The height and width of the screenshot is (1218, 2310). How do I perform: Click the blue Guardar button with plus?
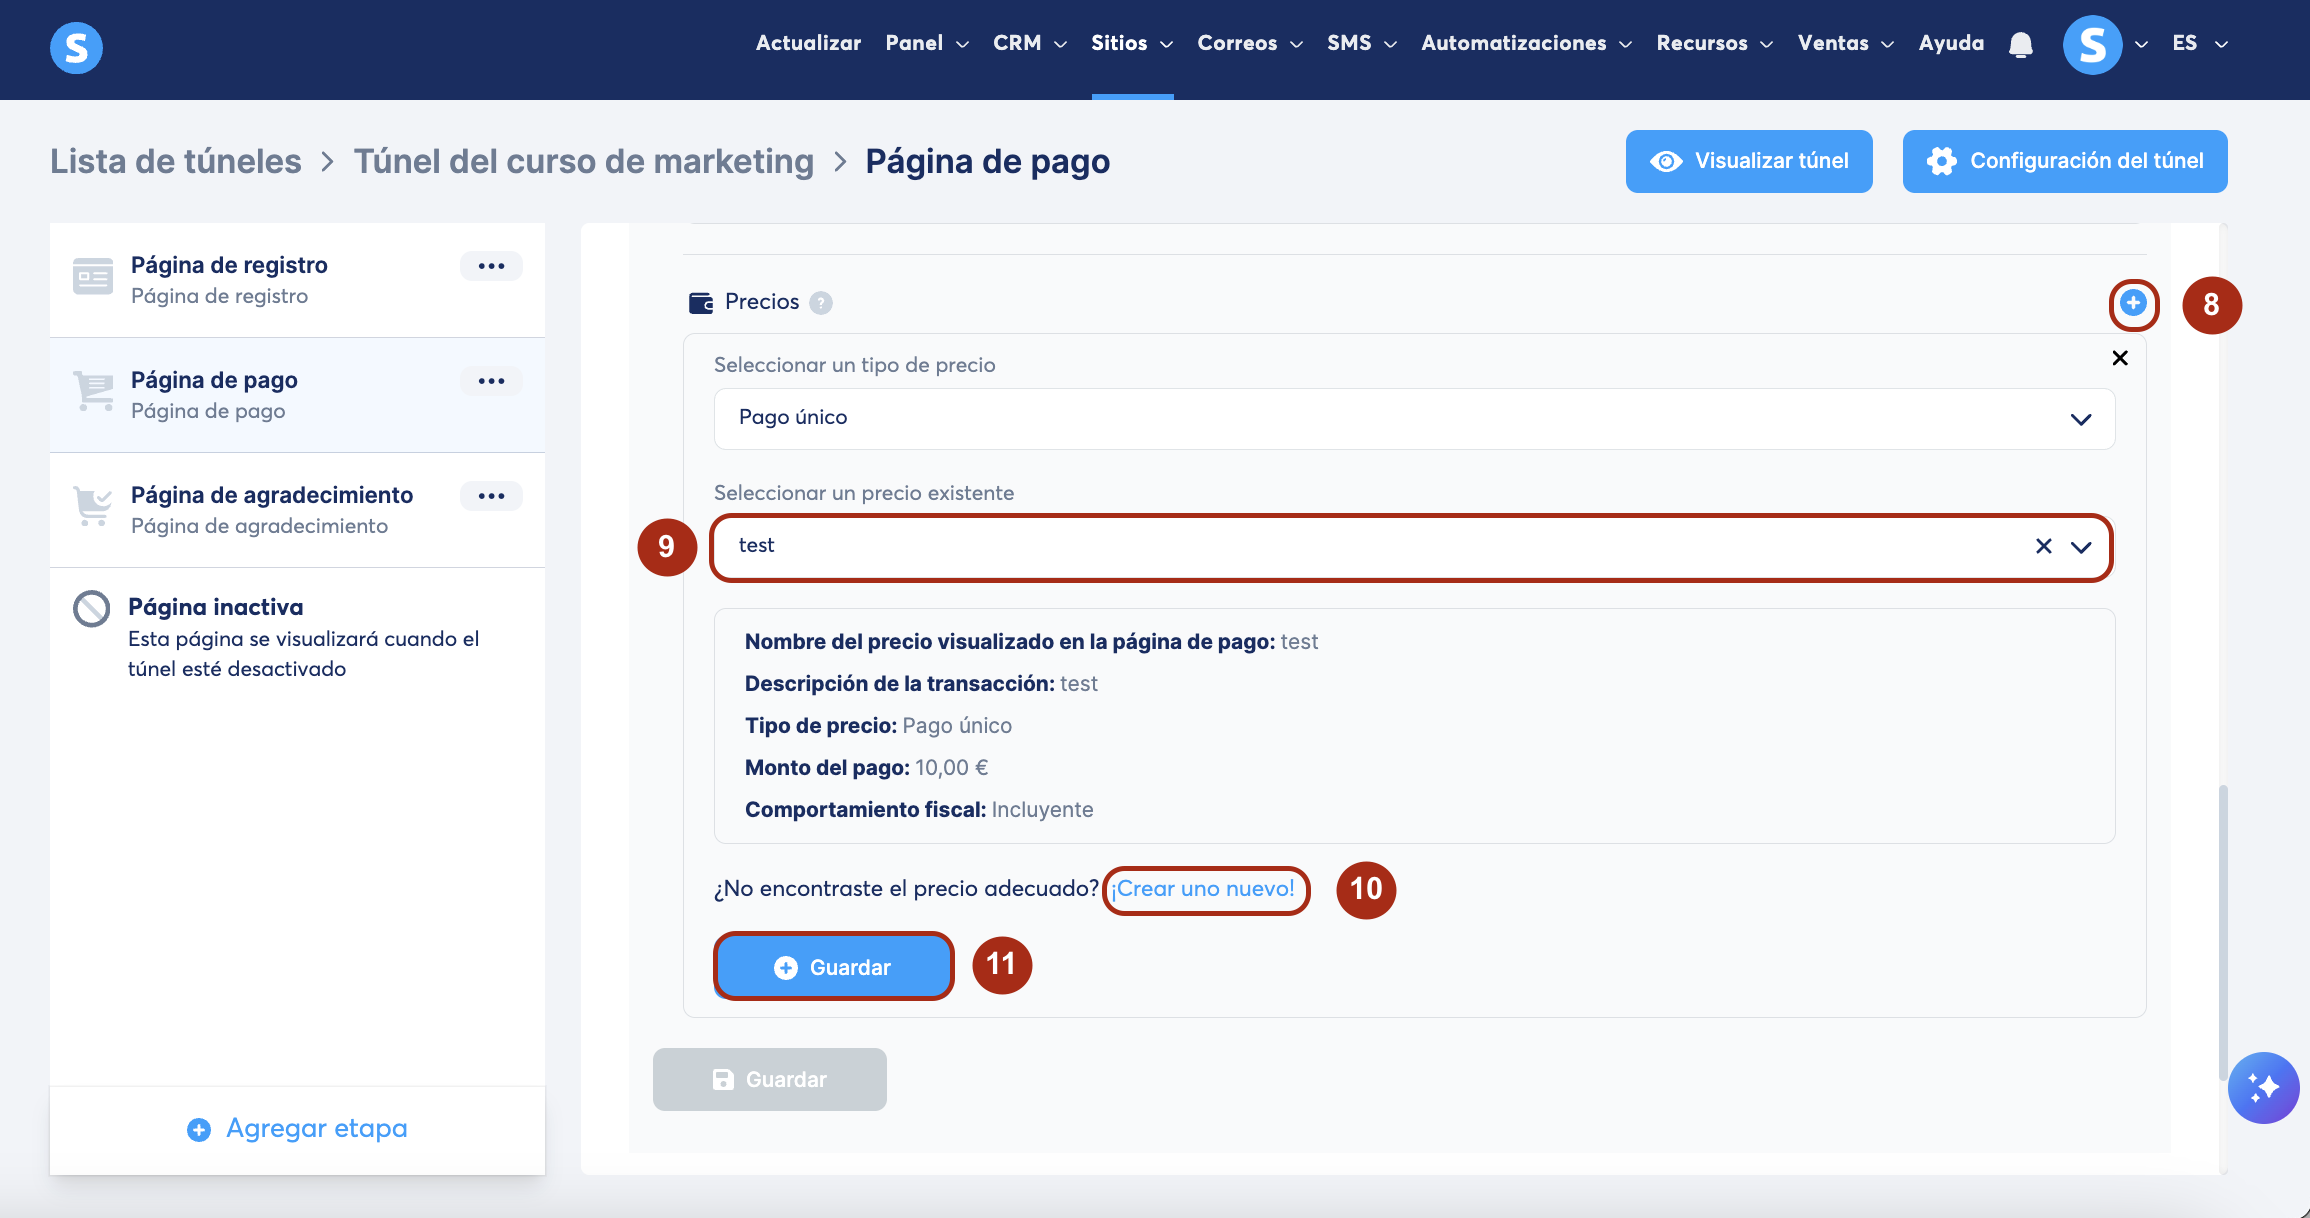[x=833, y=967]
